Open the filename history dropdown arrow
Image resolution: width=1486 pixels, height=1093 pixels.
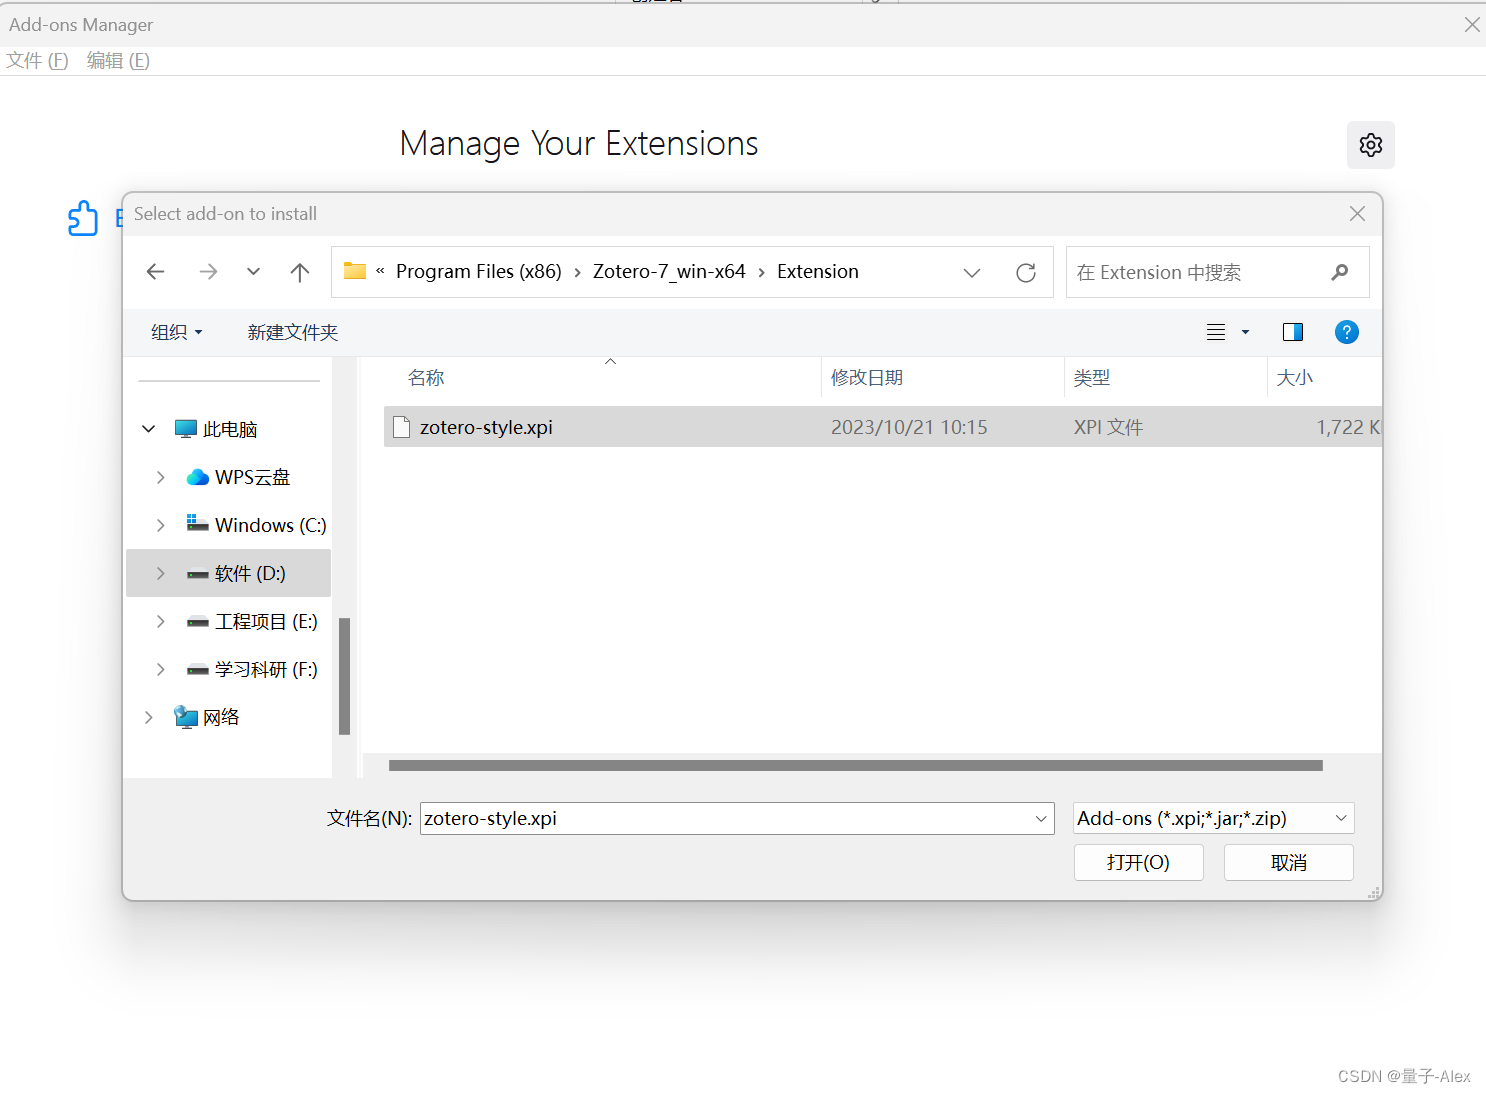pos(1041,818)
